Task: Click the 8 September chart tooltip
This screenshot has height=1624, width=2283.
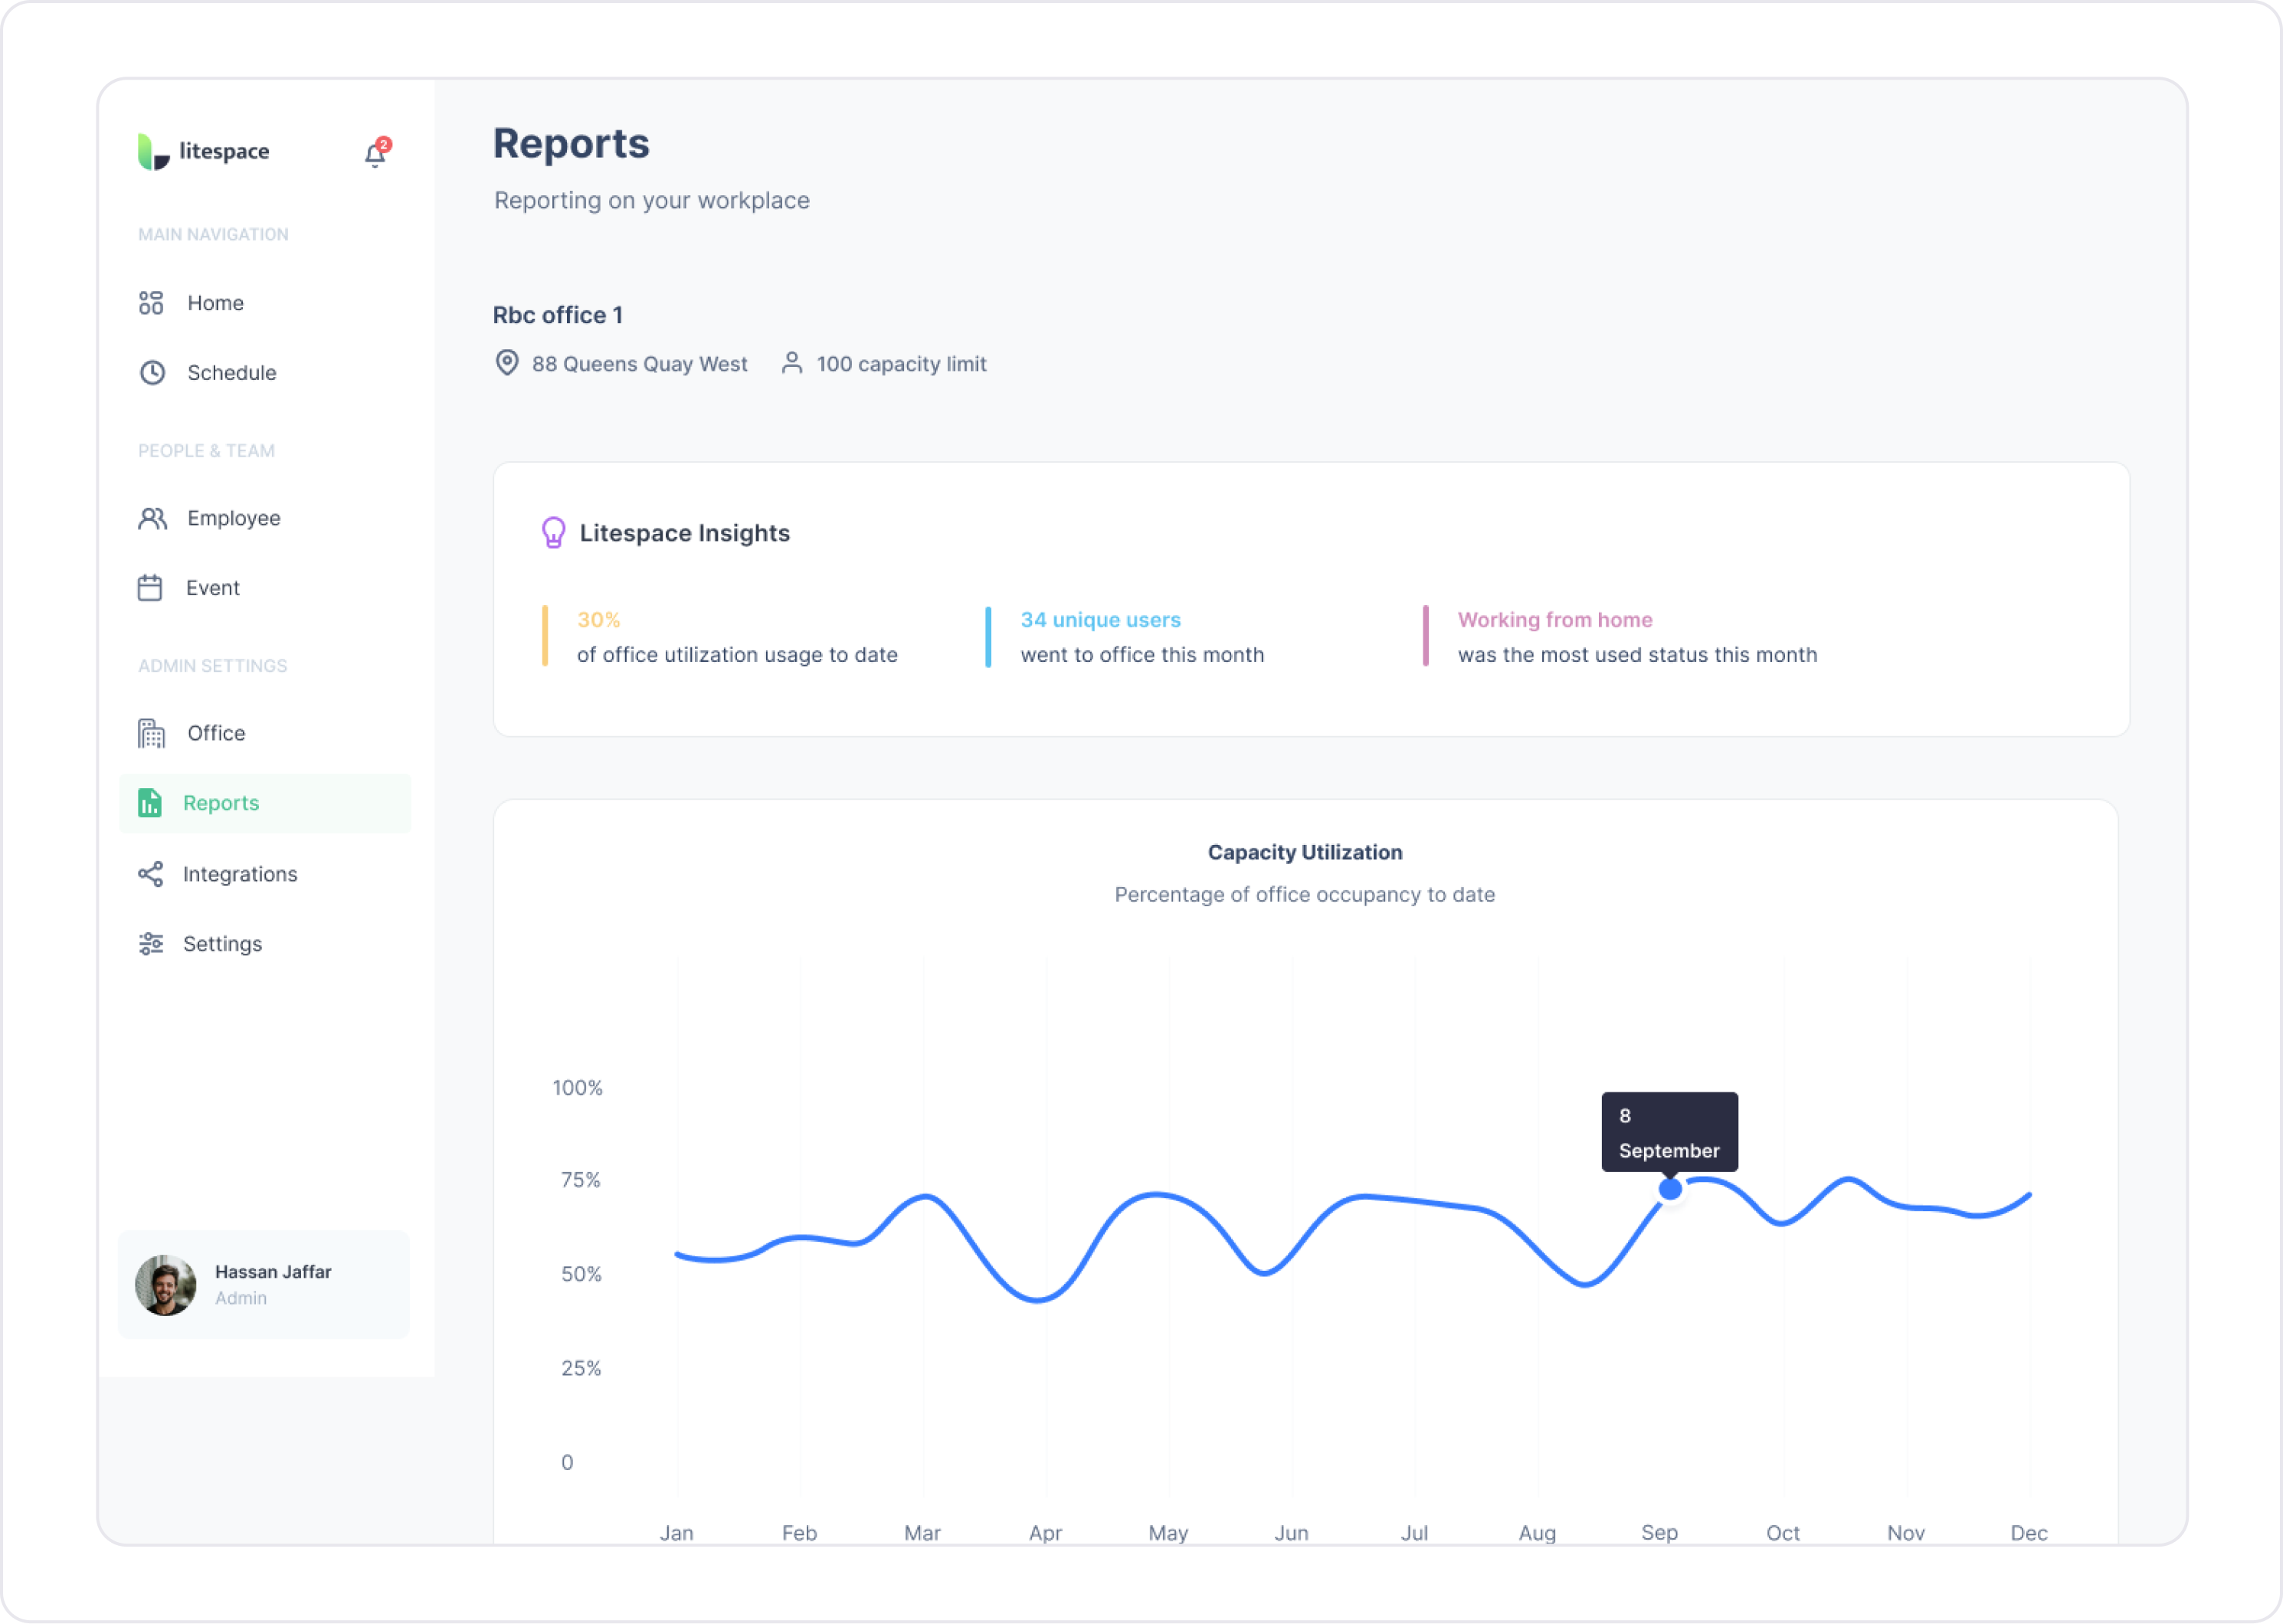Action: [1669, 1132]
